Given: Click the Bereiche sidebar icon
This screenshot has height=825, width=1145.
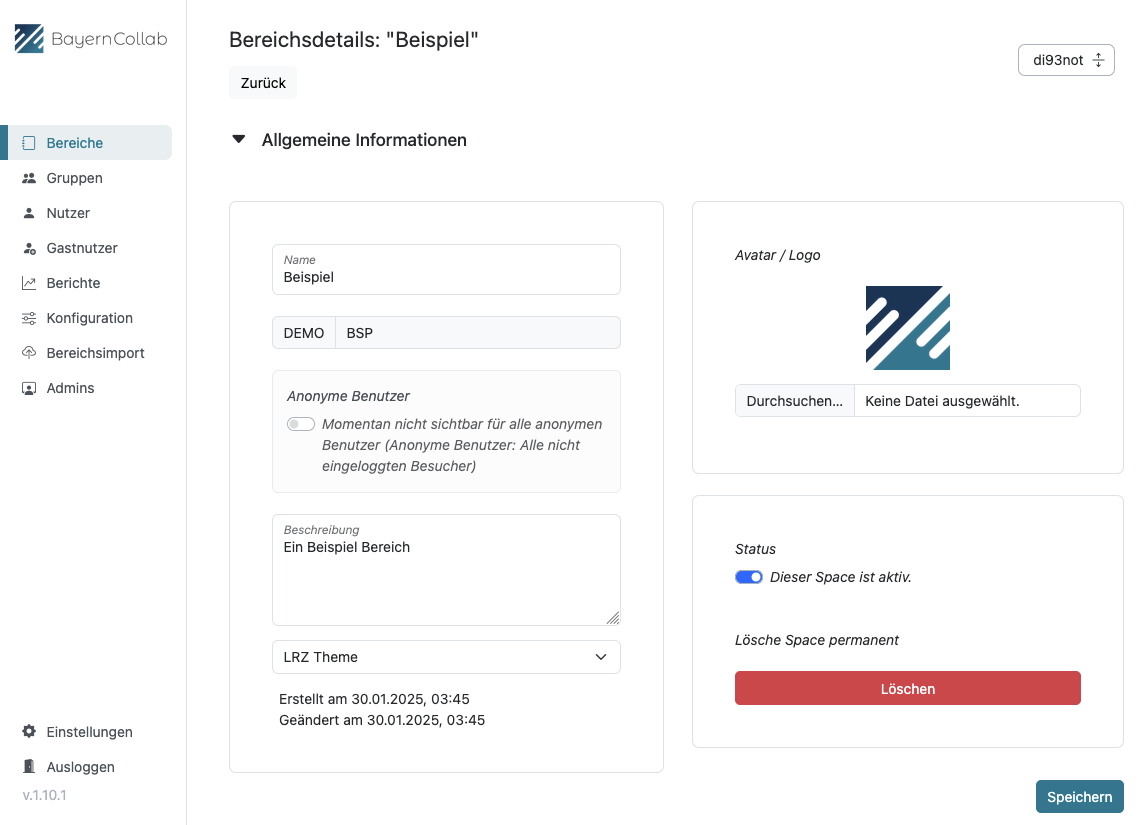Looking at the screenshot, I should (x=29, y=143).
